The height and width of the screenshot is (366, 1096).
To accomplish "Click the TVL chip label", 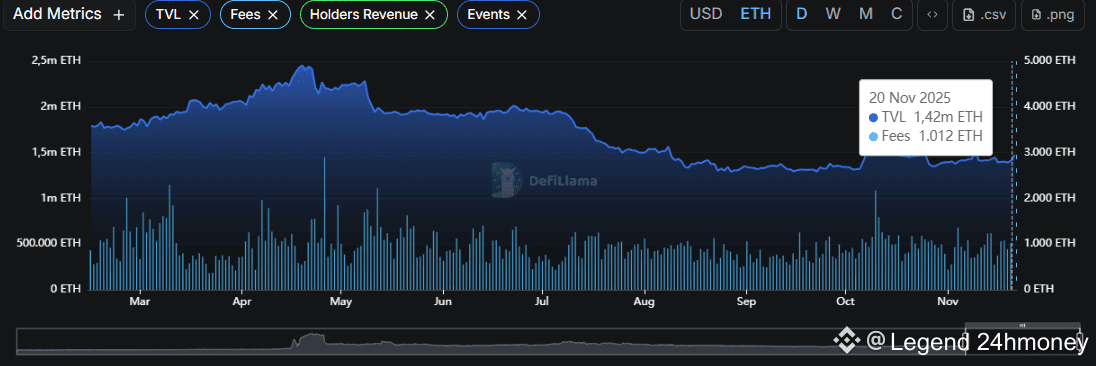I will [168, 15].
